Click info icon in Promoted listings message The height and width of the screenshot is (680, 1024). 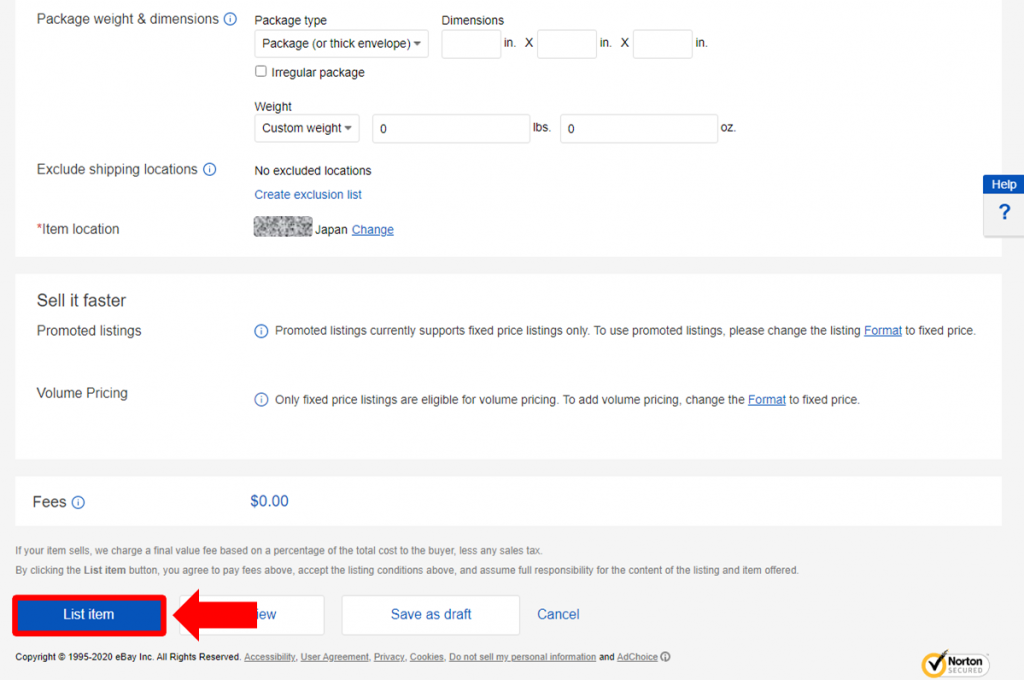coord(261,331)
